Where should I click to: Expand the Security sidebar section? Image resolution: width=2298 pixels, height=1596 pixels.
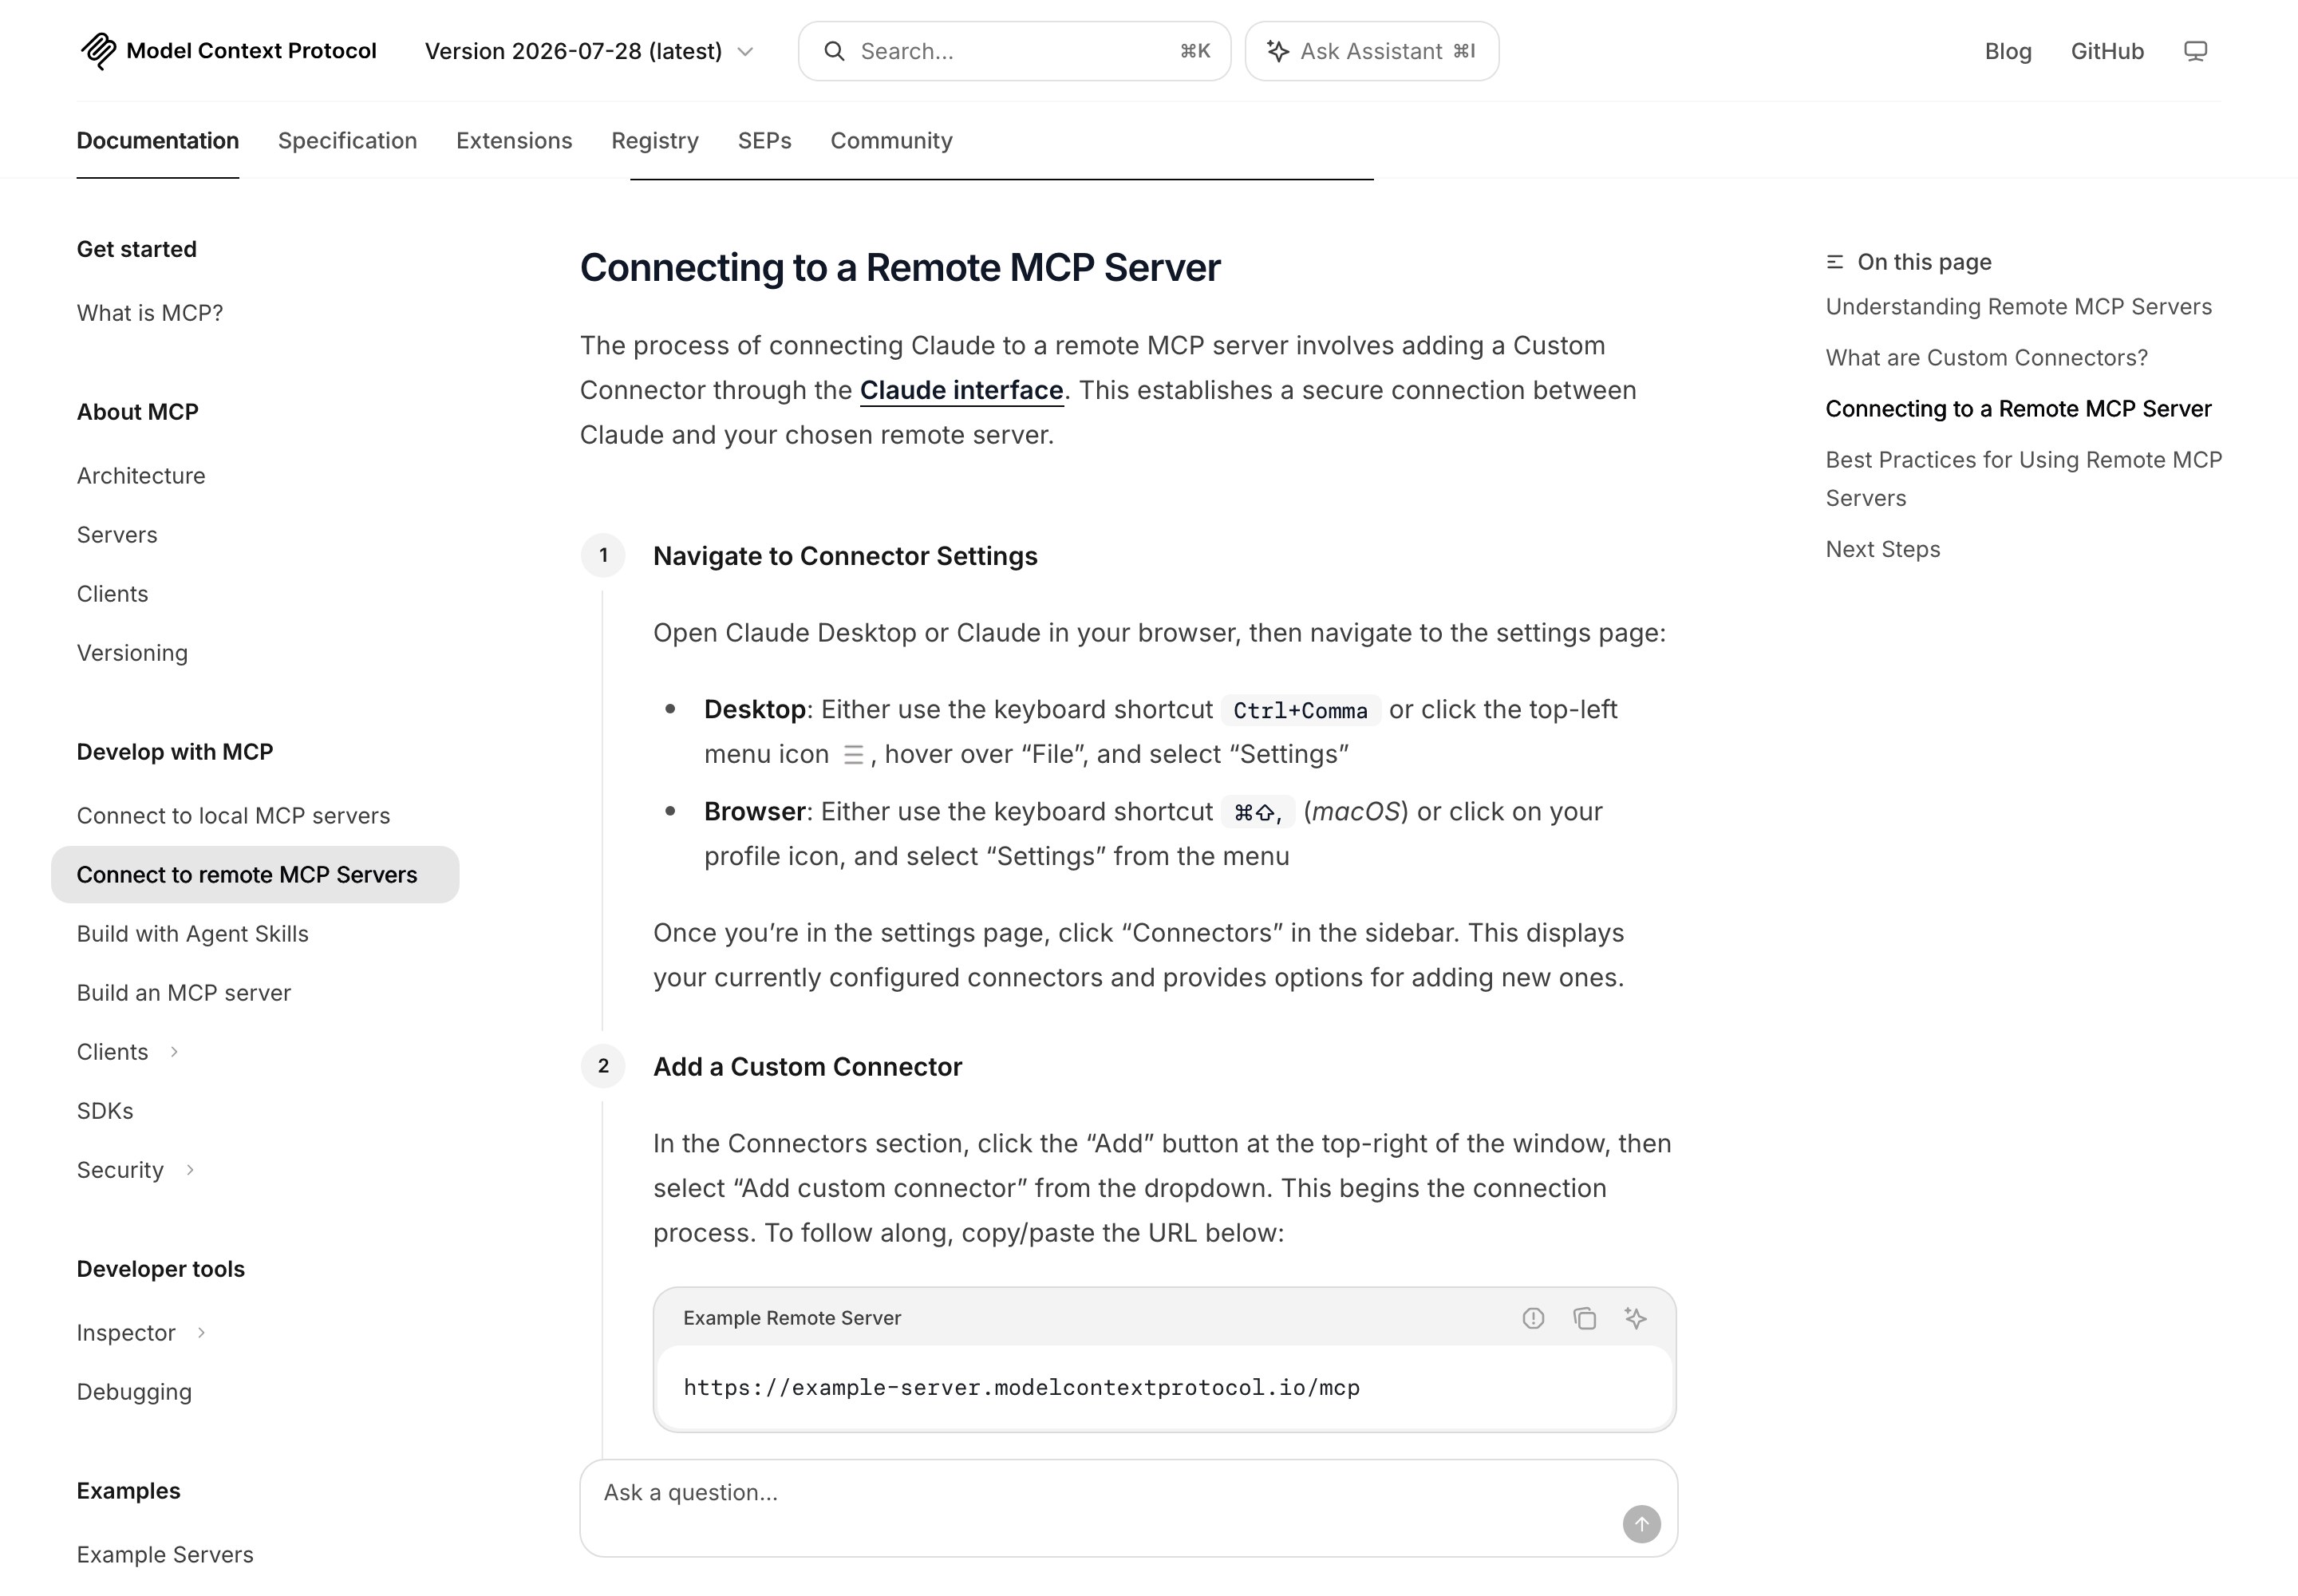[190, 1169]
